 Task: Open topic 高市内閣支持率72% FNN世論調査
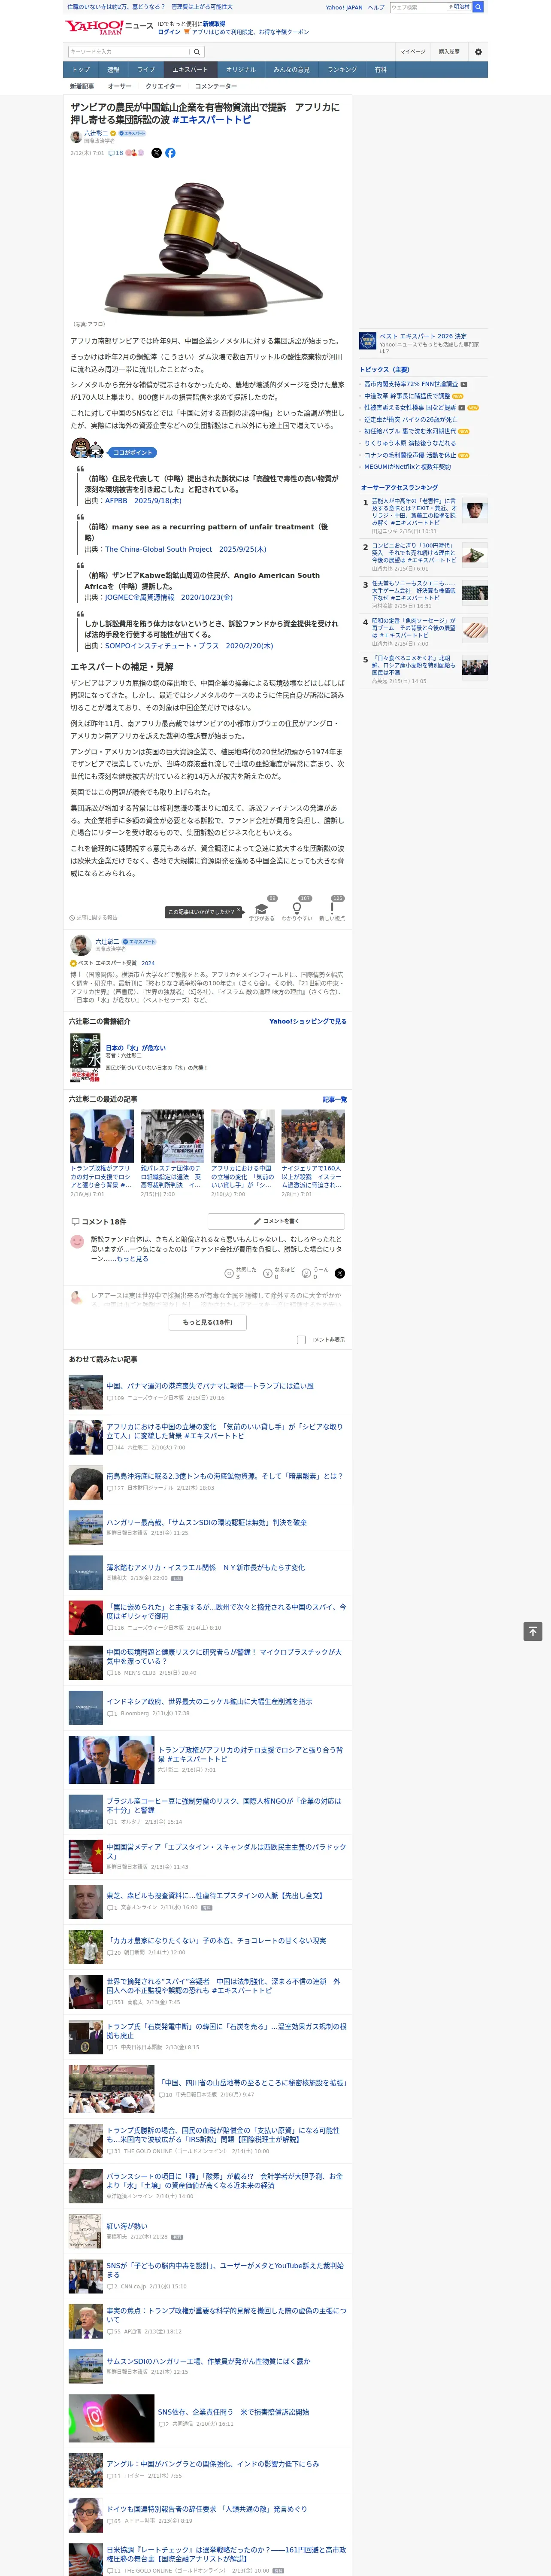[x=411, y=384]
